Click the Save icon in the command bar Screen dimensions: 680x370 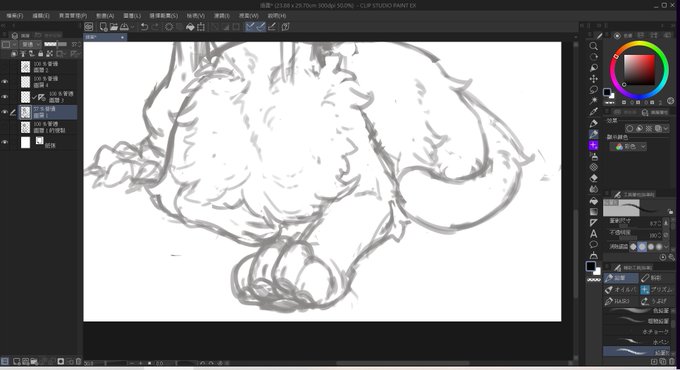(x=124, y=27)
